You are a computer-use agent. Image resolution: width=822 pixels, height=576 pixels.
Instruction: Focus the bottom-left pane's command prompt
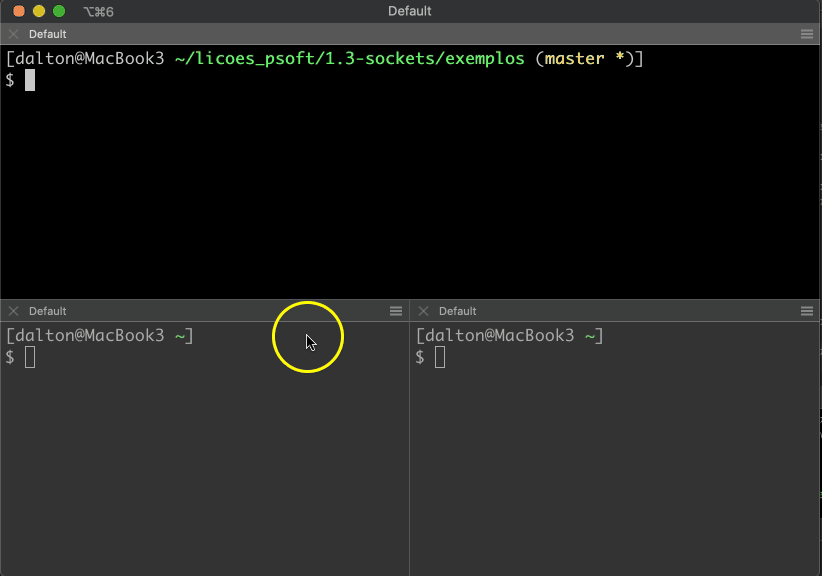tap(30, 357)
